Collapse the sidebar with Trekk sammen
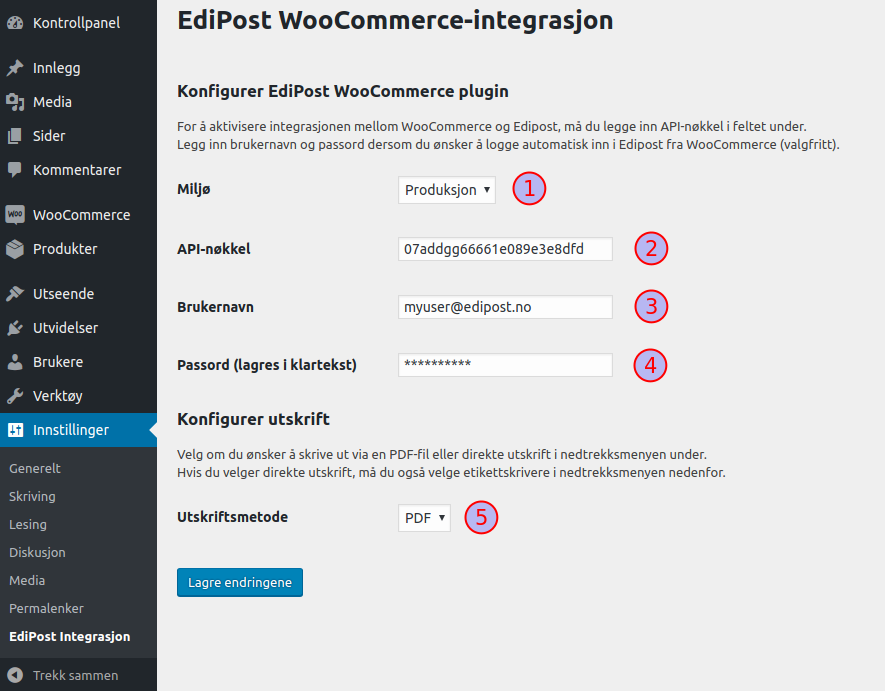 pos(76,675)
